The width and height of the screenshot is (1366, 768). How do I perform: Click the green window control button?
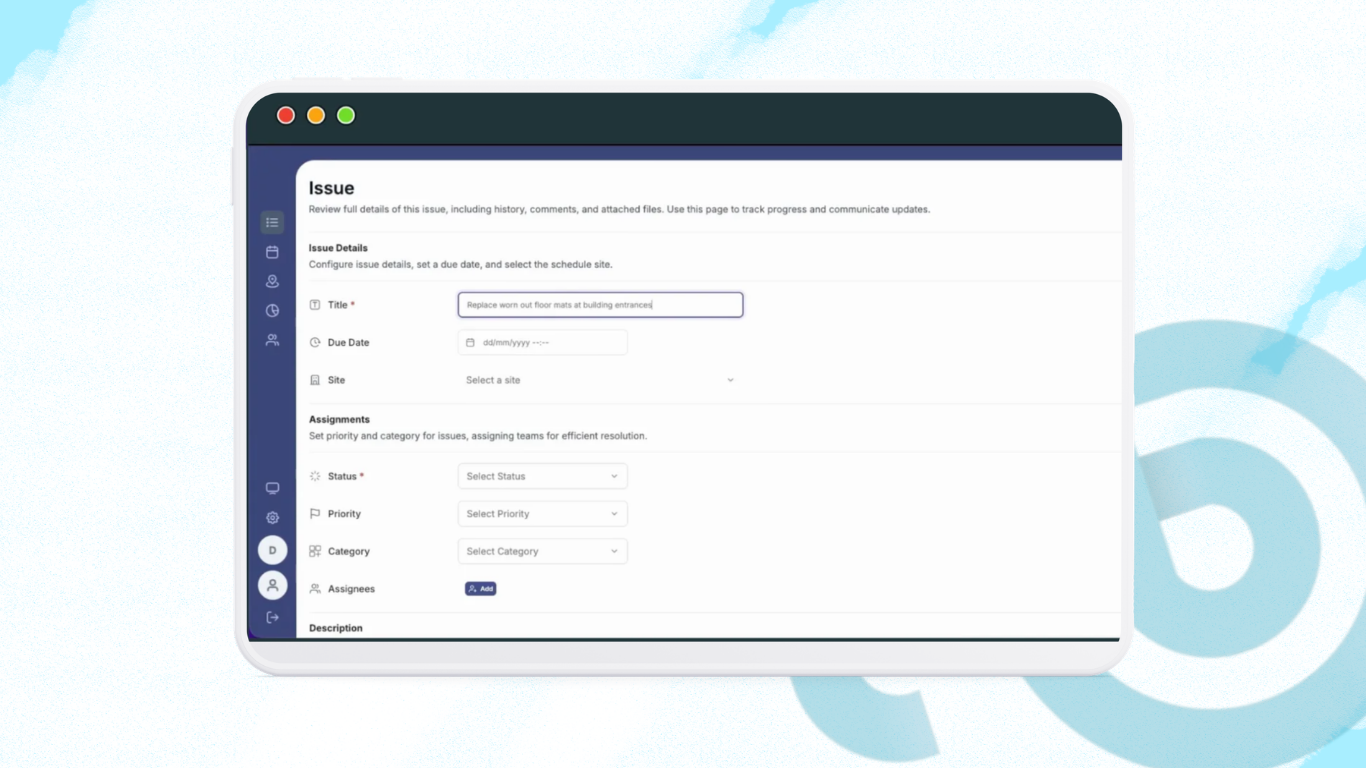346,115
